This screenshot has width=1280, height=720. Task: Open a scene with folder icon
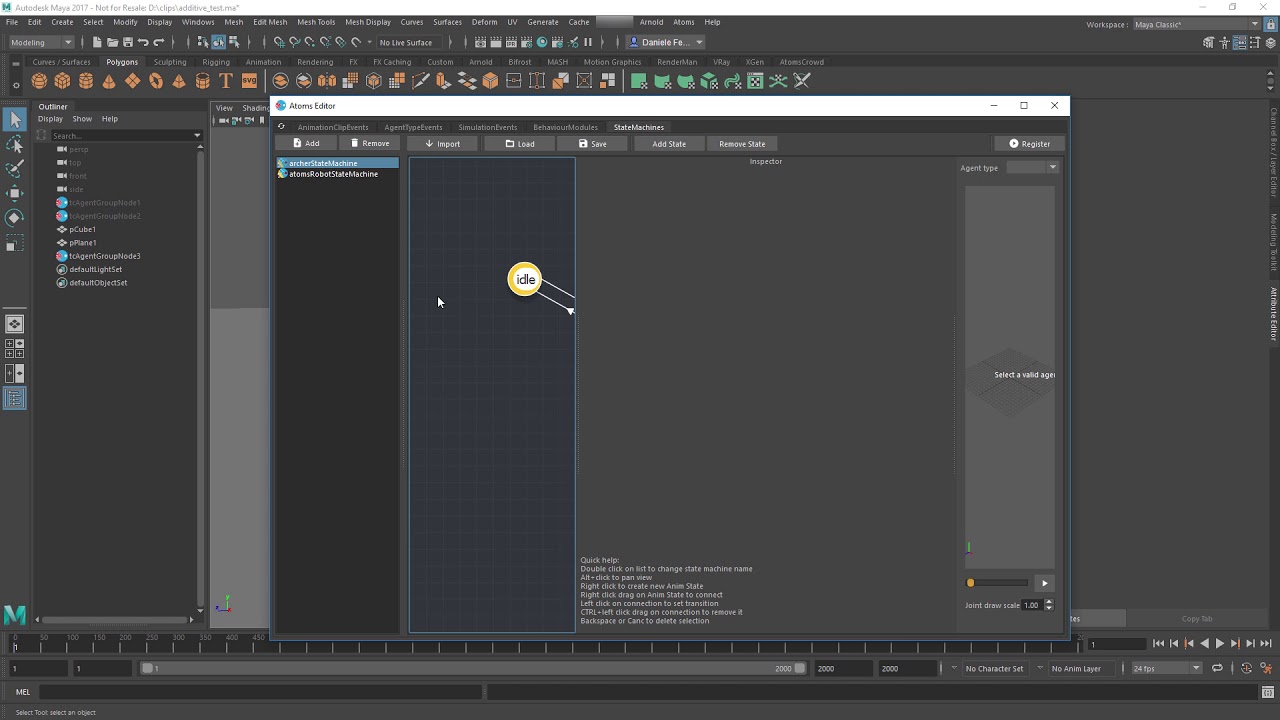click(x=112, y=42)
